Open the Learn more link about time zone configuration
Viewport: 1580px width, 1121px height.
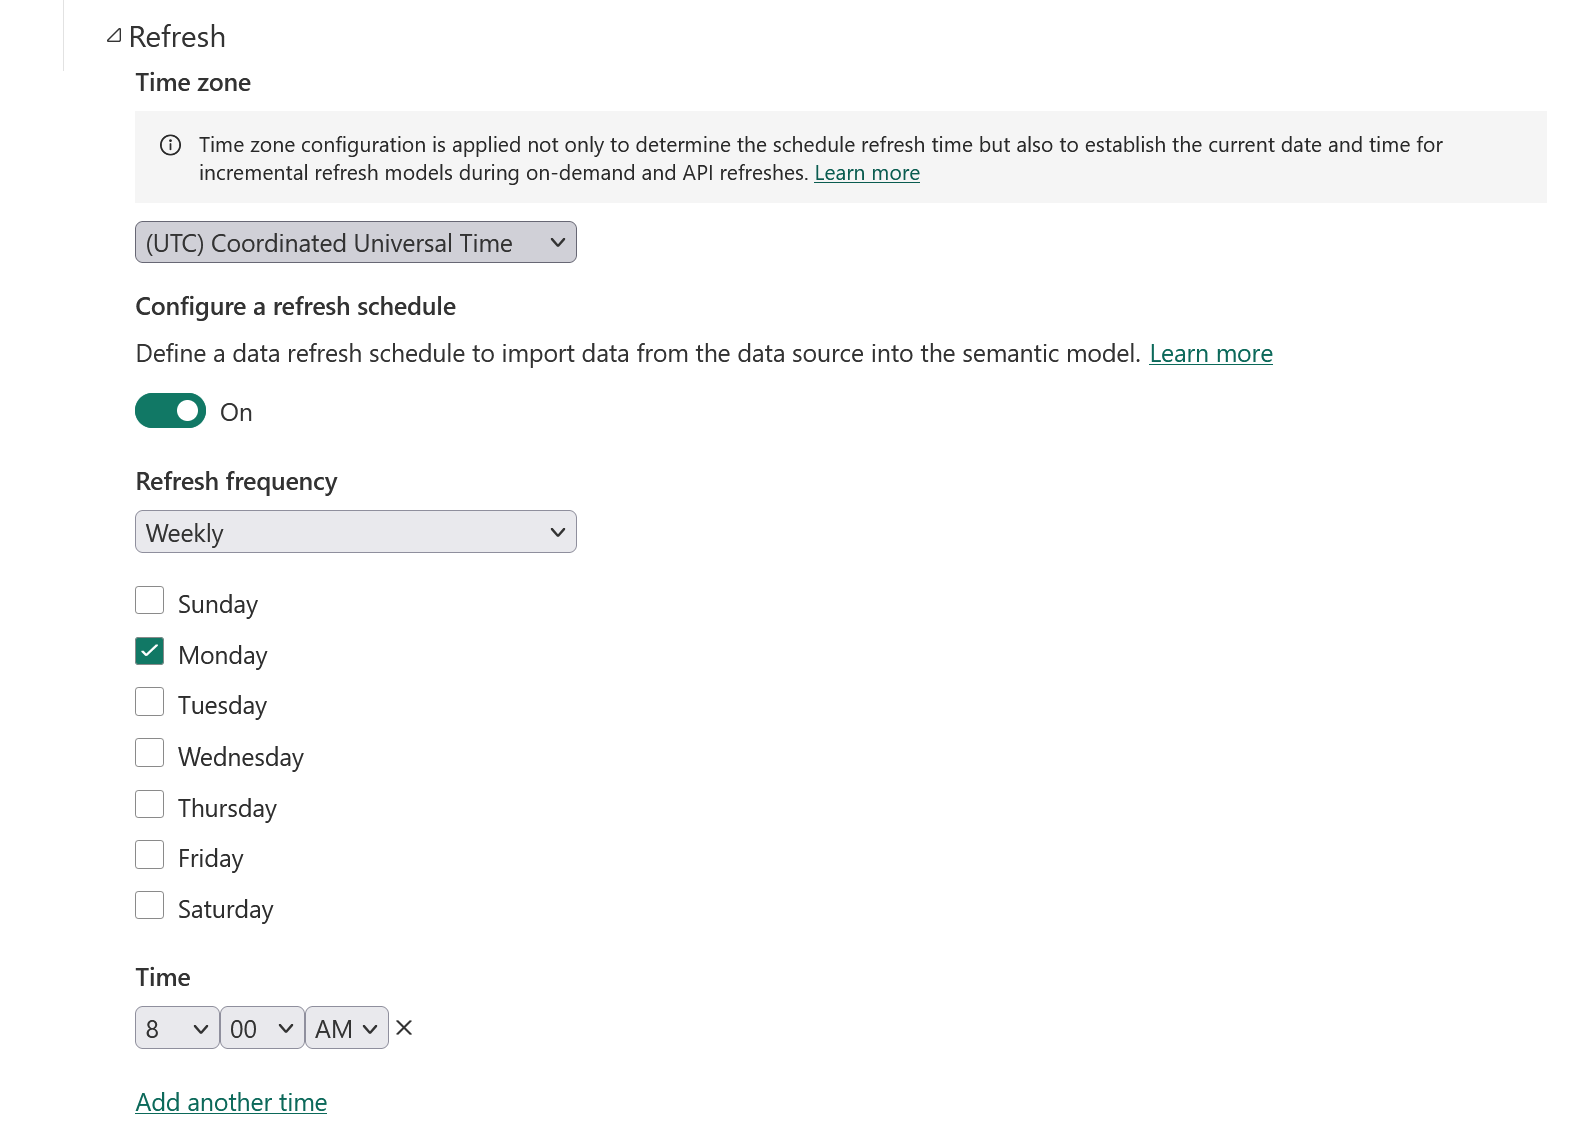click(866, 172)
